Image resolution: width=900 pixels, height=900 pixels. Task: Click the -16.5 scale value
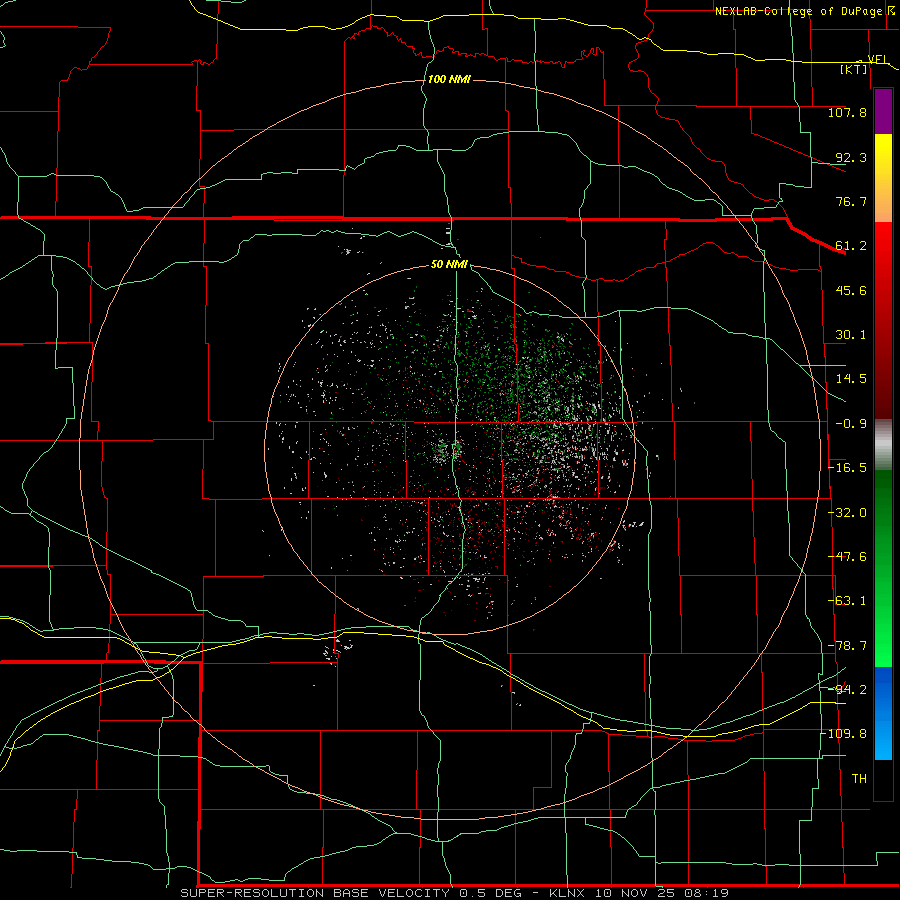[x=847, y=468]
